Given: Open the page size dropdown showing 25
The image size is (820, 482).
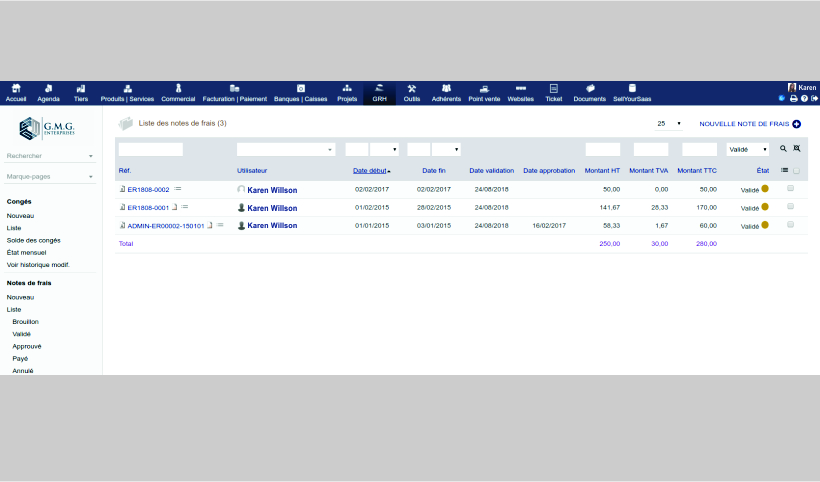Looking at the screenshot, I should pos(669,124).
